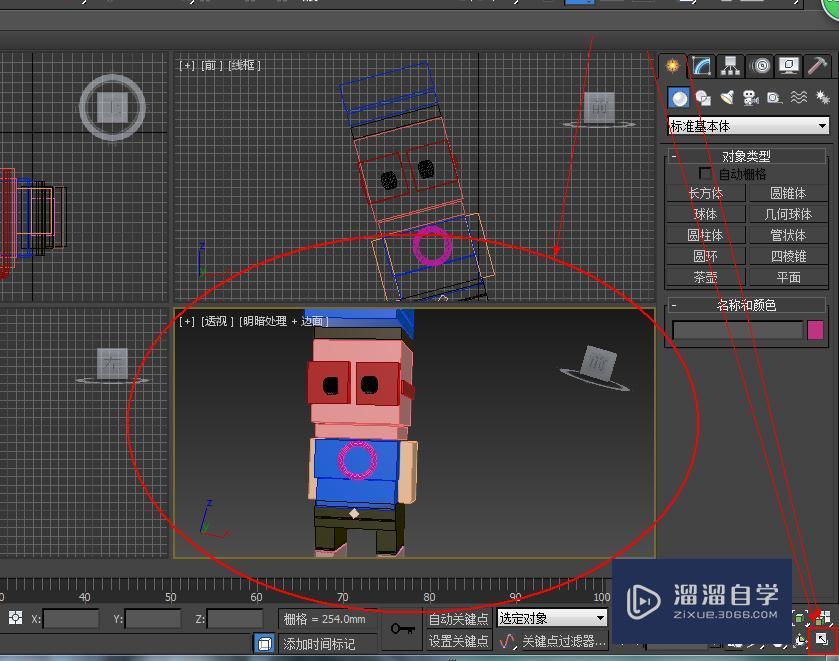The width and height of the screenshot is (839, 661).
Task: Enable the 自动栅格 (AutoGrid) checkbox
Action: pos(706,172)
